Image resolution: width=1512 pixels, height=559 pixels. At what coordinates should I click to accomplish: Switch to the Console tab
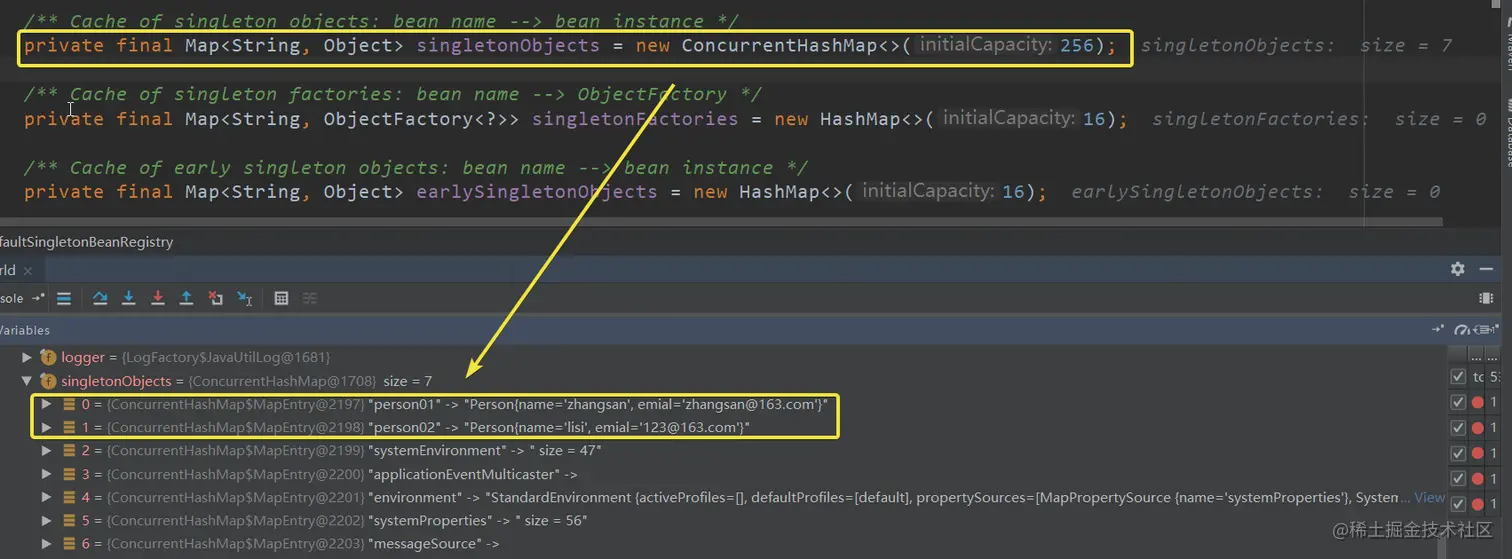click(x=12, y=298)
